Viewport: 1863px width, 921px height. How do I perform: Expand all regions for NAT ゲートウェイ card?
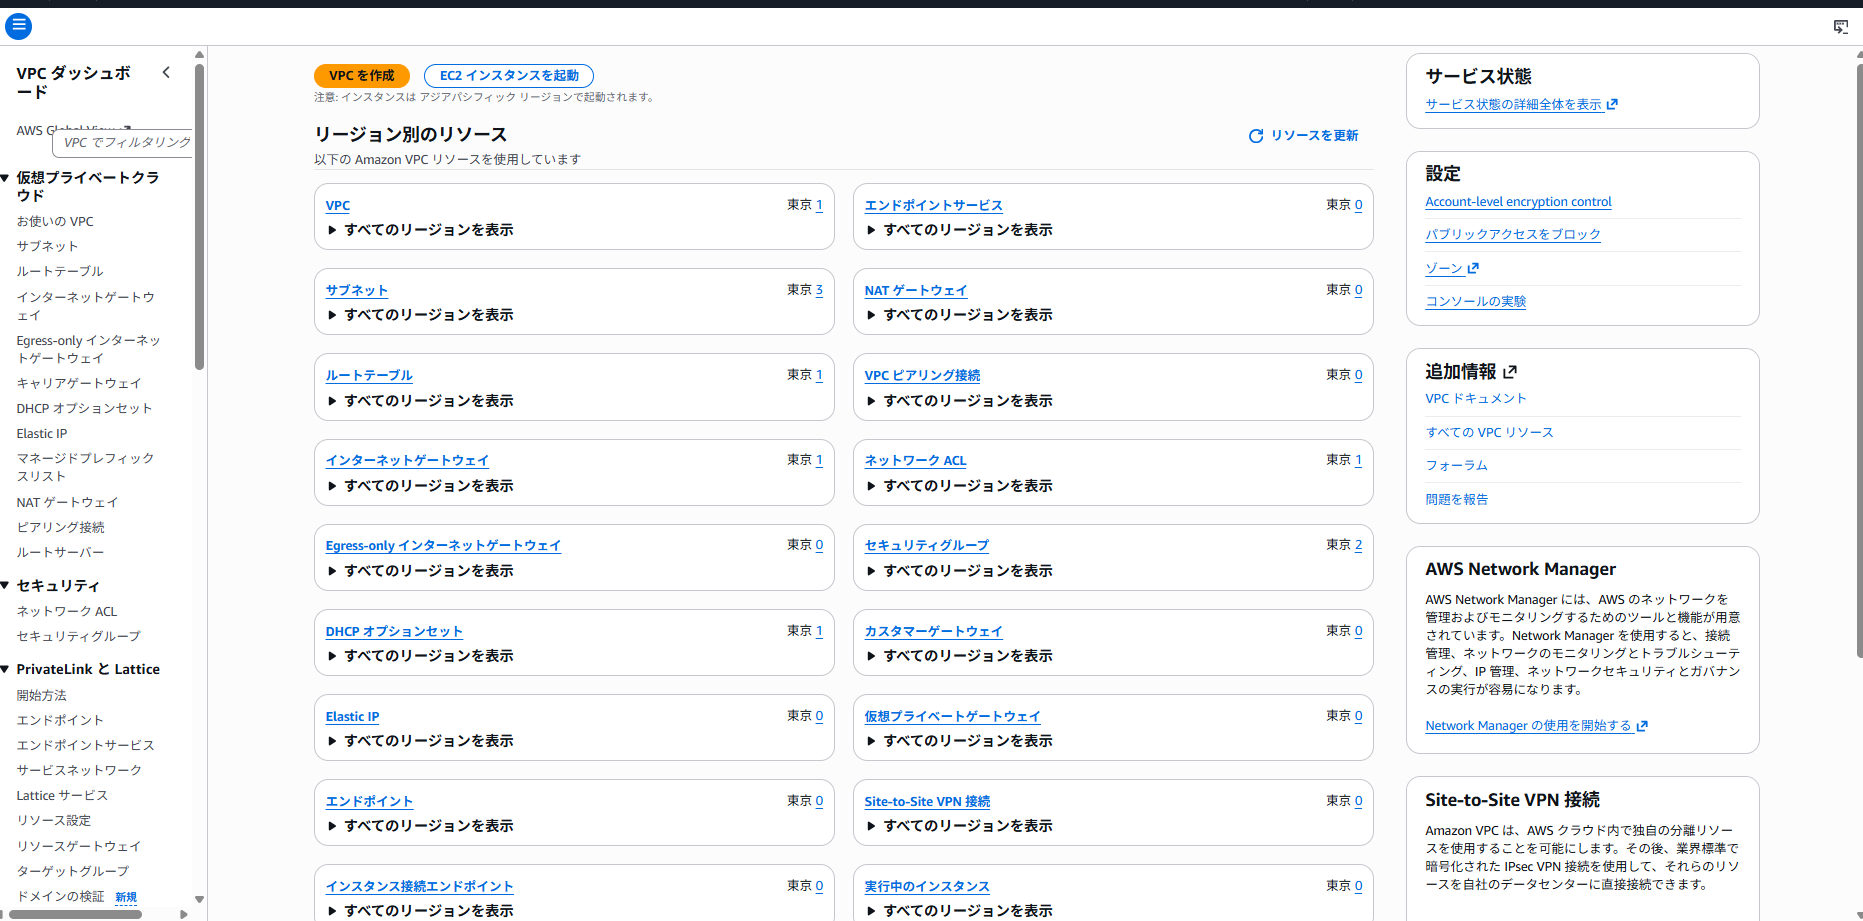(959, 315)
